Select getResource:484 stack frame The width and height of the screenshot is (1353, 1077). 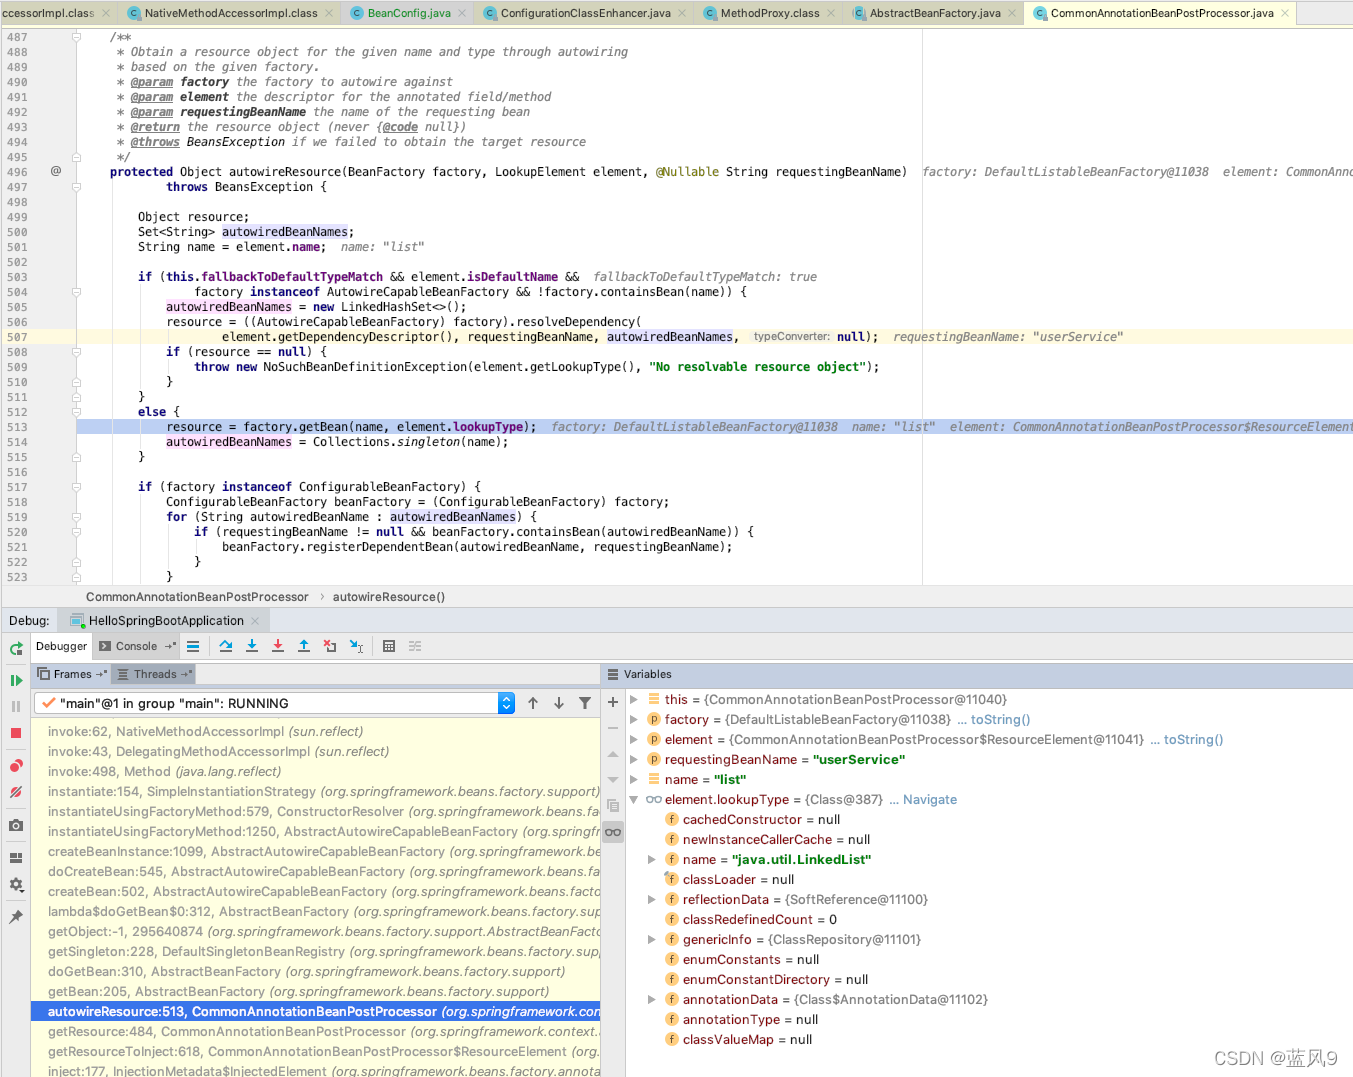coord(315,1031)
